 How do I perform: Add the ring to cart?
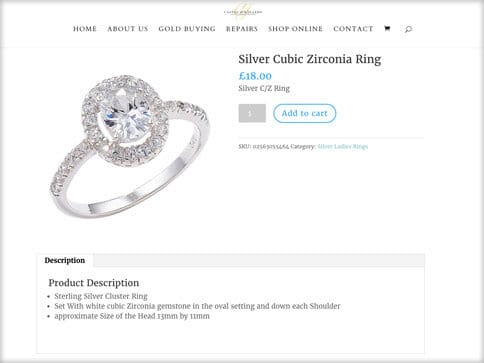point(304,113)
